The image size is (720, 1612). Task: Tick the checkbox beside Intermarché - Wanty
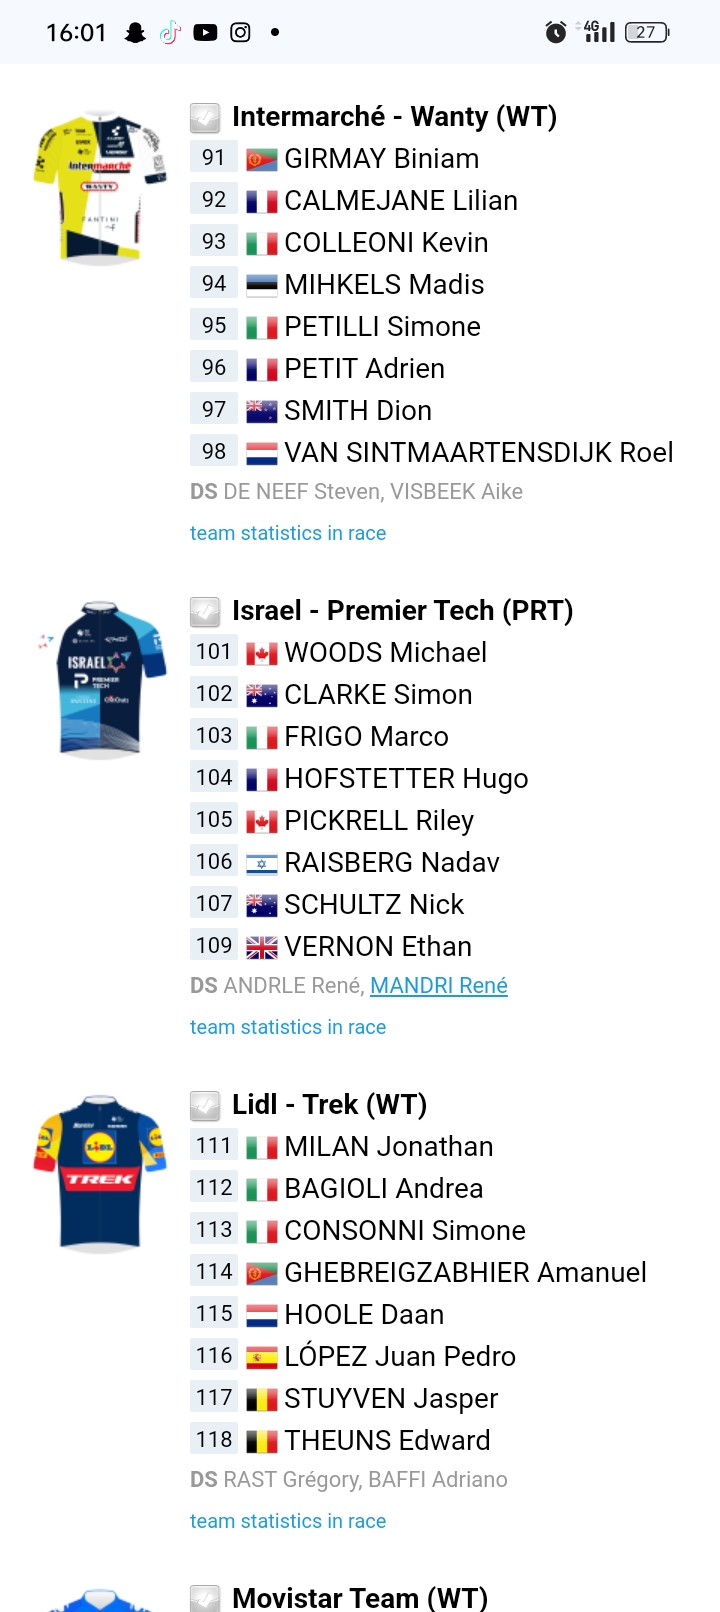pyautogui.click(x=205, y=118)
